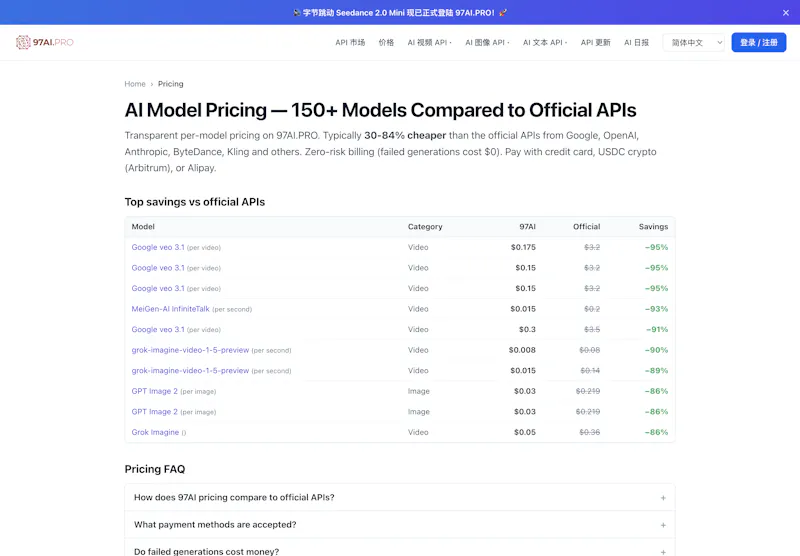Viewport: 800px width, 556px height.
Task: Go to the Home breadcrumb
Action: (135, 84)
